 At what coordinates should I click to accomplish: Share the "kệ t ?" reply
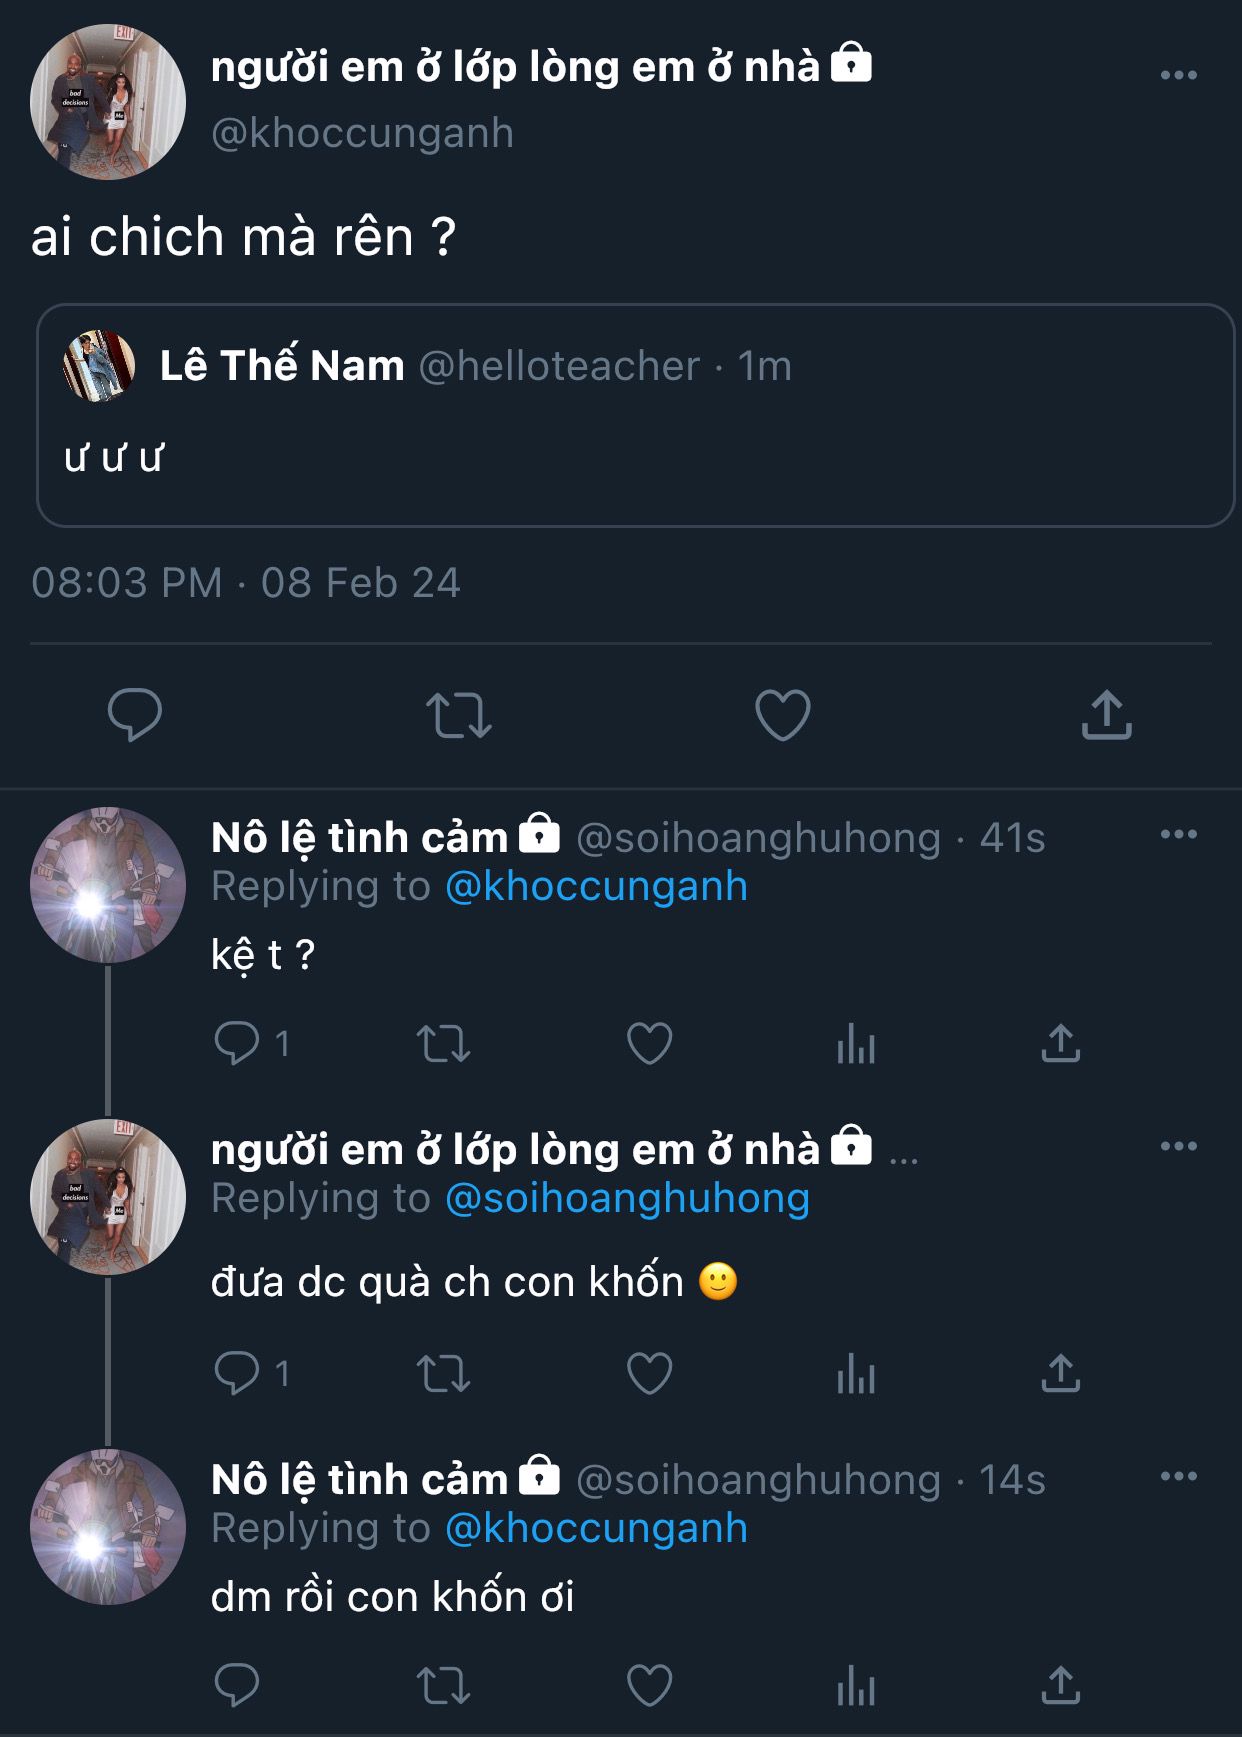coord(1060,1043)
